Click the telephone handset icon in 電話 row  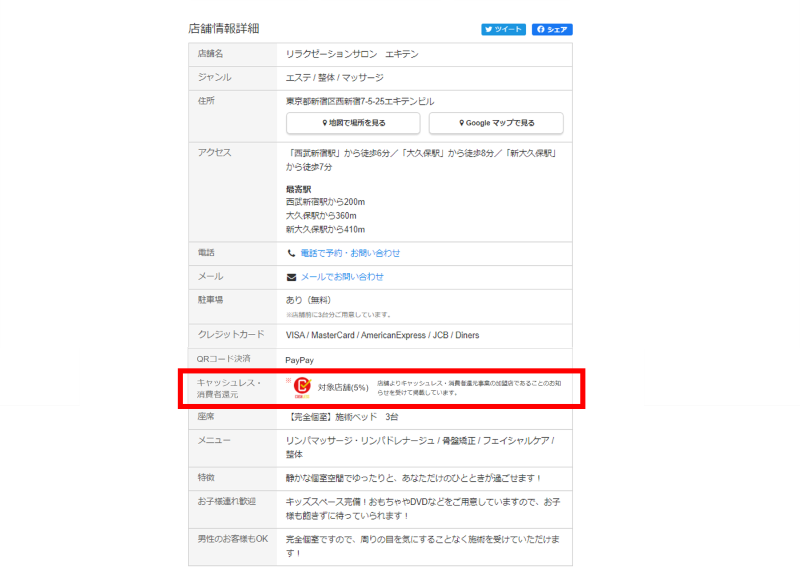pos(291,254)
